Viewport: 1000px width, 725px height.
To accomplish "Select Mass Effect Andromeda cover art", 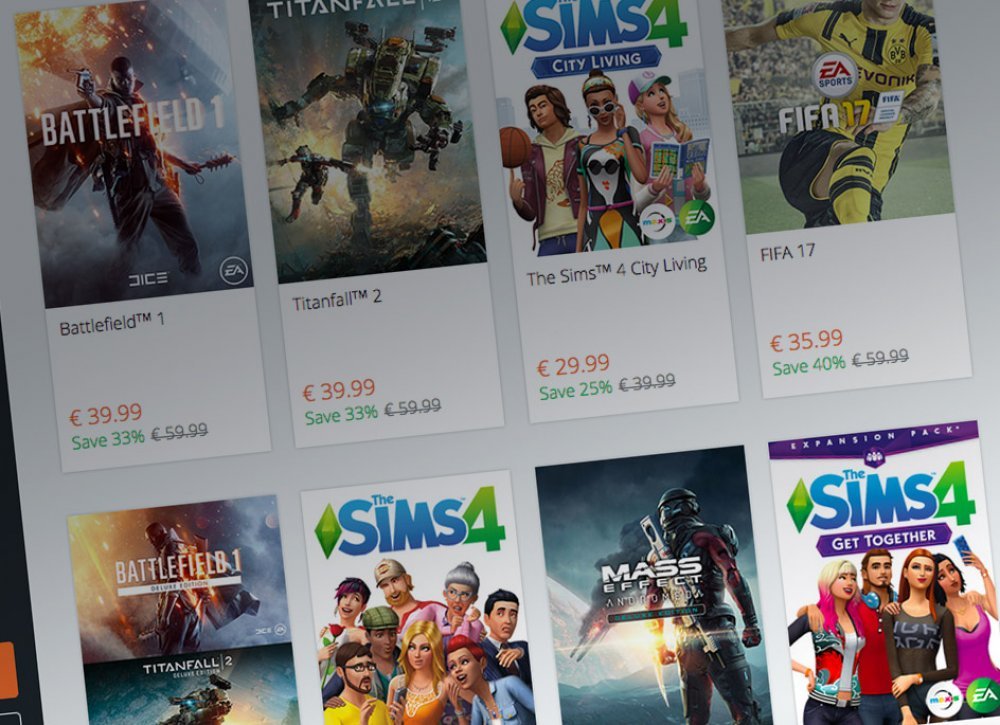I will (654, 585).
